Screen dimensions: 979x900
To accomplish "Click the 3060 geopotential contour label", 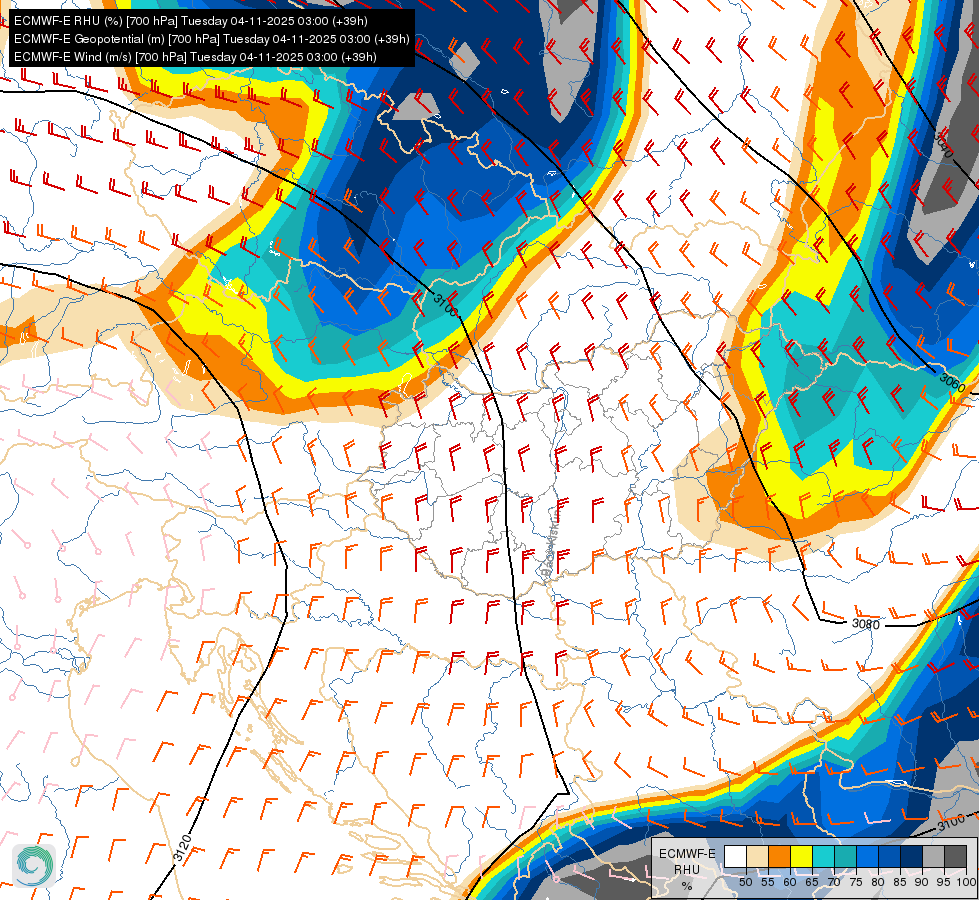I will (952, 382).
